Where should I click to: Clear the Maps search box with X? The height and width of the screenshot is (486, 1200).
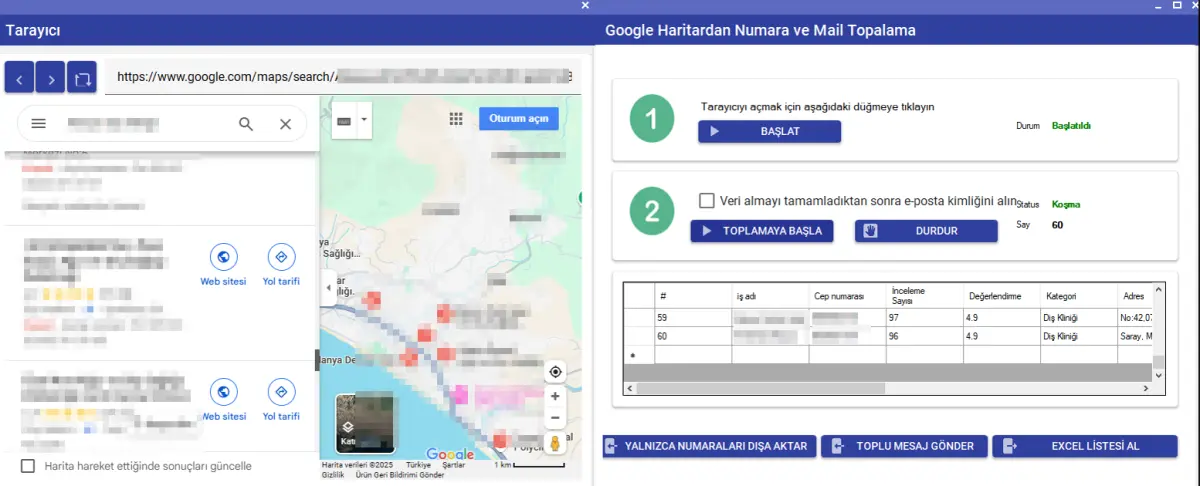tap(285, 124)
